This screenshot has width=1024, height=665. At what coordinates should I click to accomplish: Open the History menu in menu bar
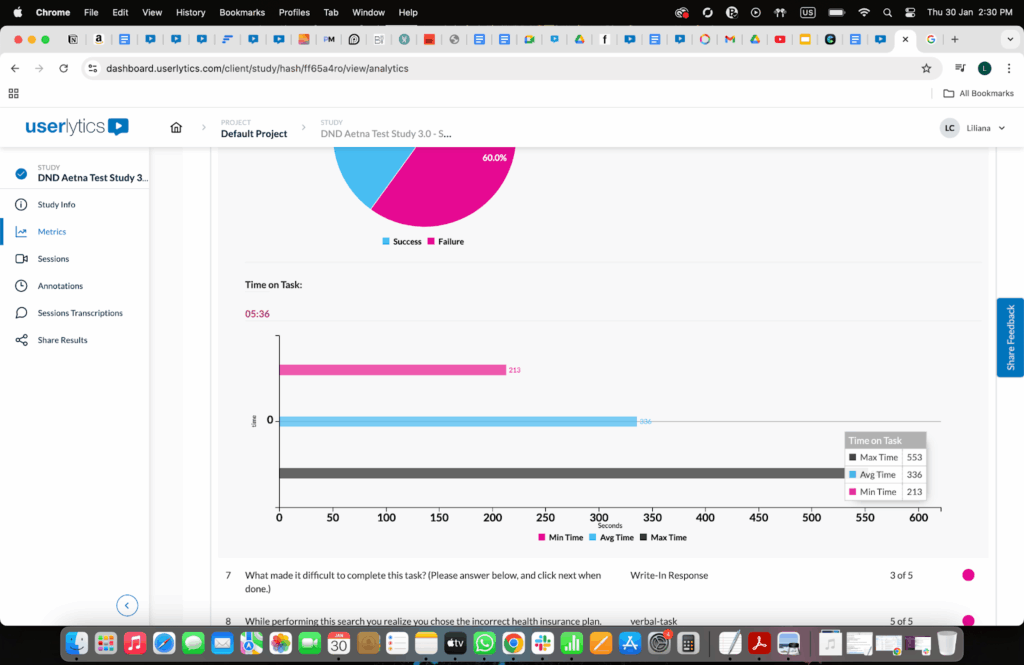click(x=190, y=12)
